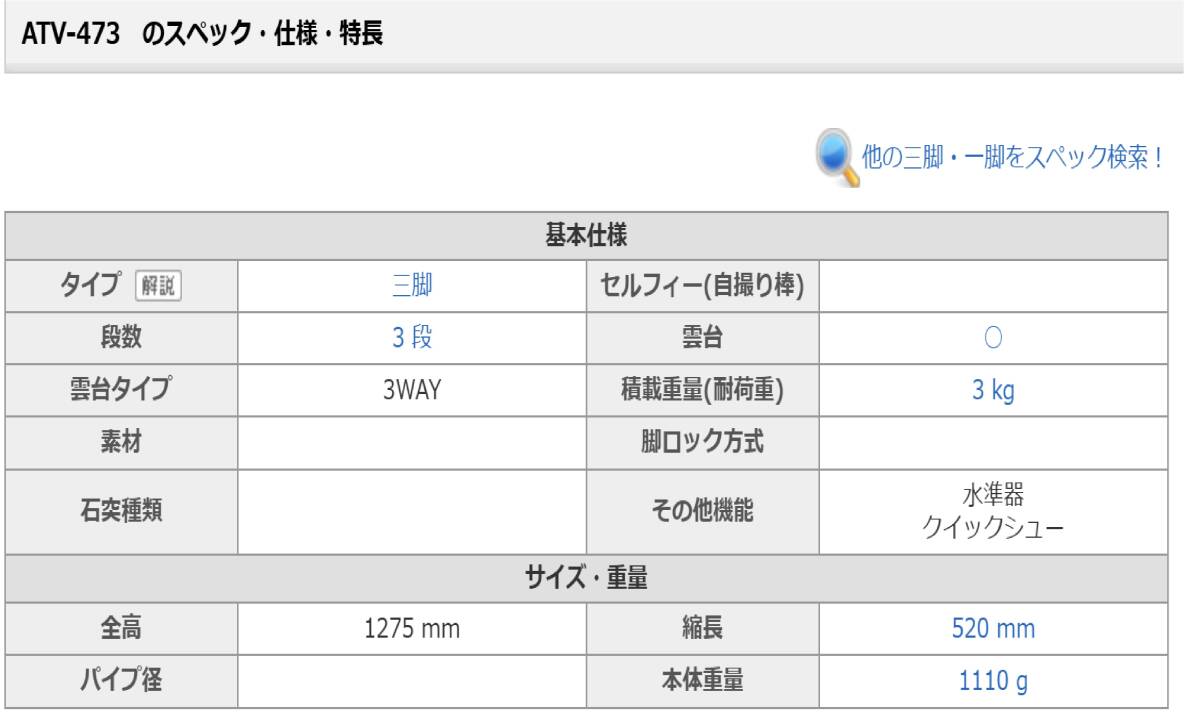Select the 520 mm folded length link

[x=993, y=629]
